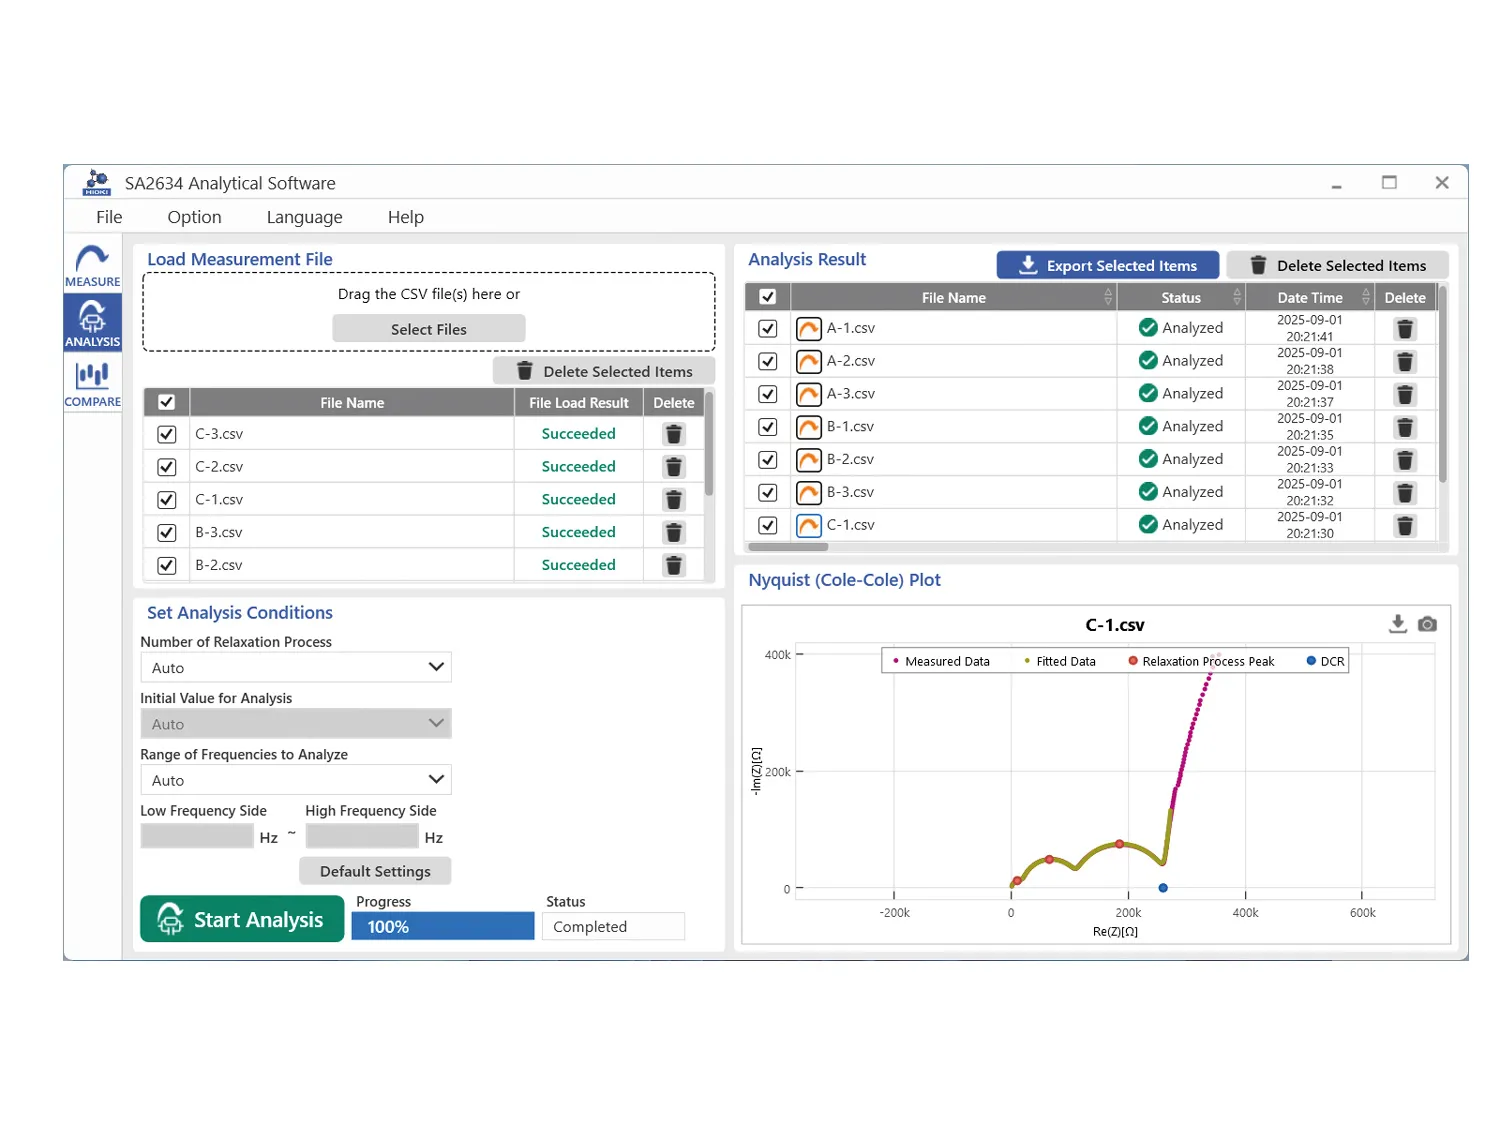Viewport: 1500px width, 1125px height.
Task: Uncheck C-1.csv in the Analysis Result table
Action: 768,525
